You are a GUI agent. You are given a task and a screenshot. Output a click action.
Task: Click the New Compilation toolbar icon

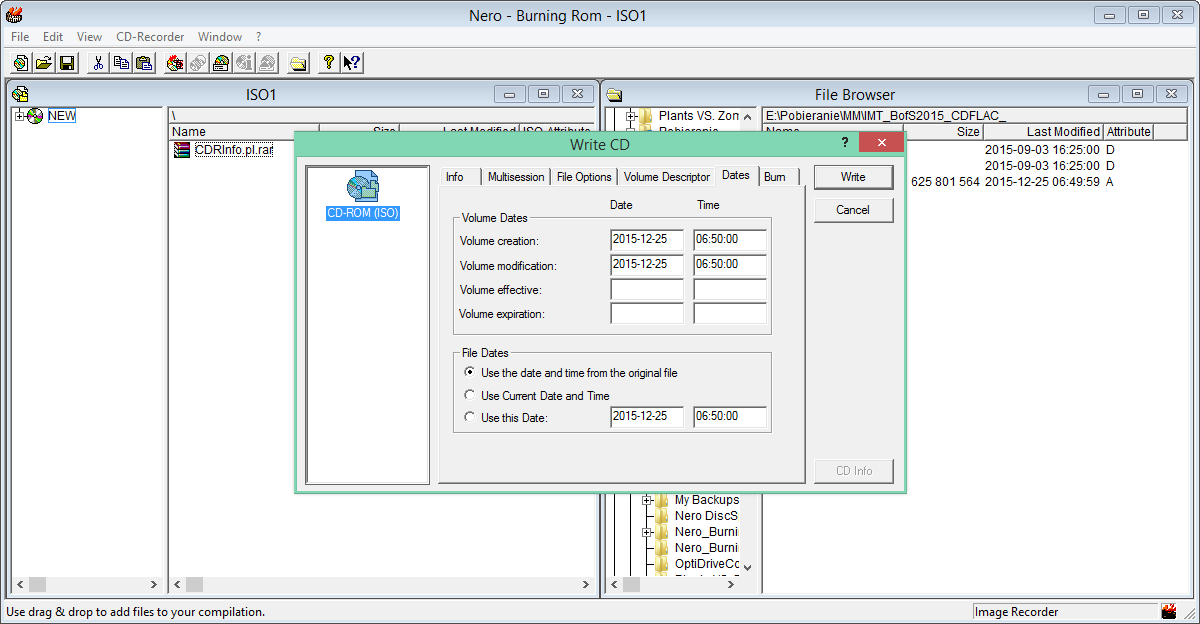pyautogui.click(x=21, y=63)
